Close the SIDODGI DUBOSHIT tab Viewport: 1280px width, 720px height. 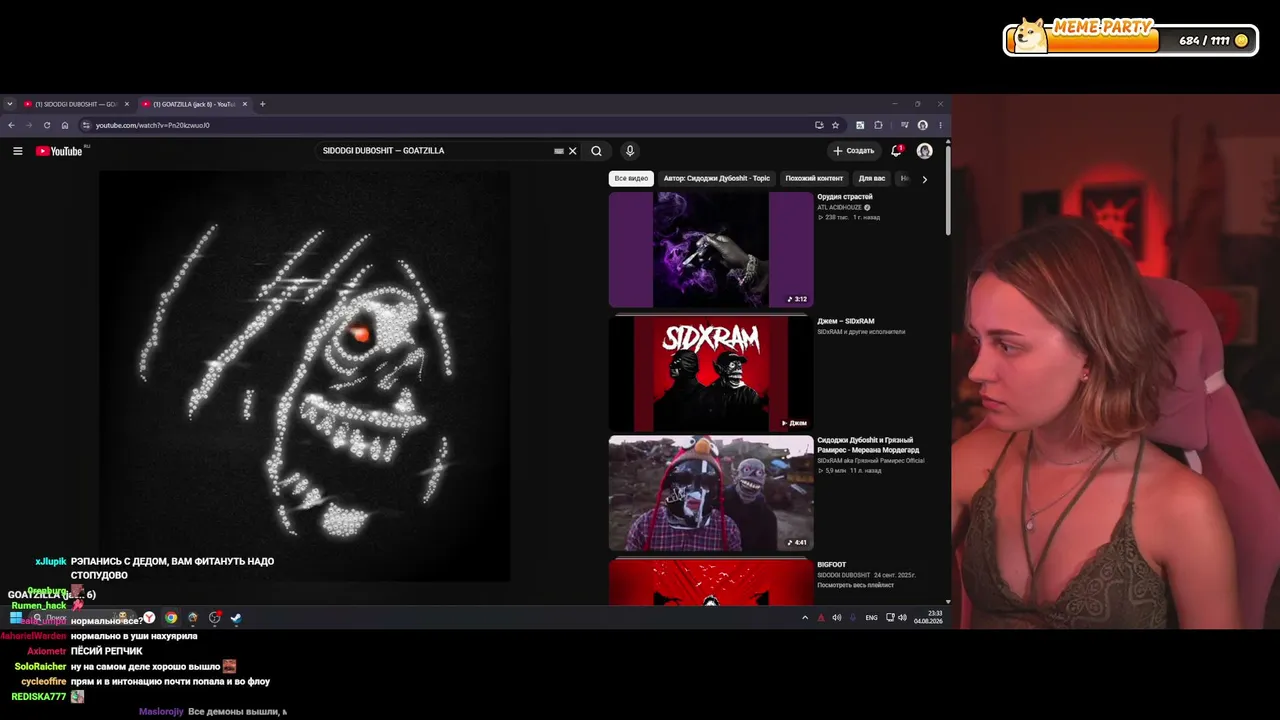(x=127, y=104)
